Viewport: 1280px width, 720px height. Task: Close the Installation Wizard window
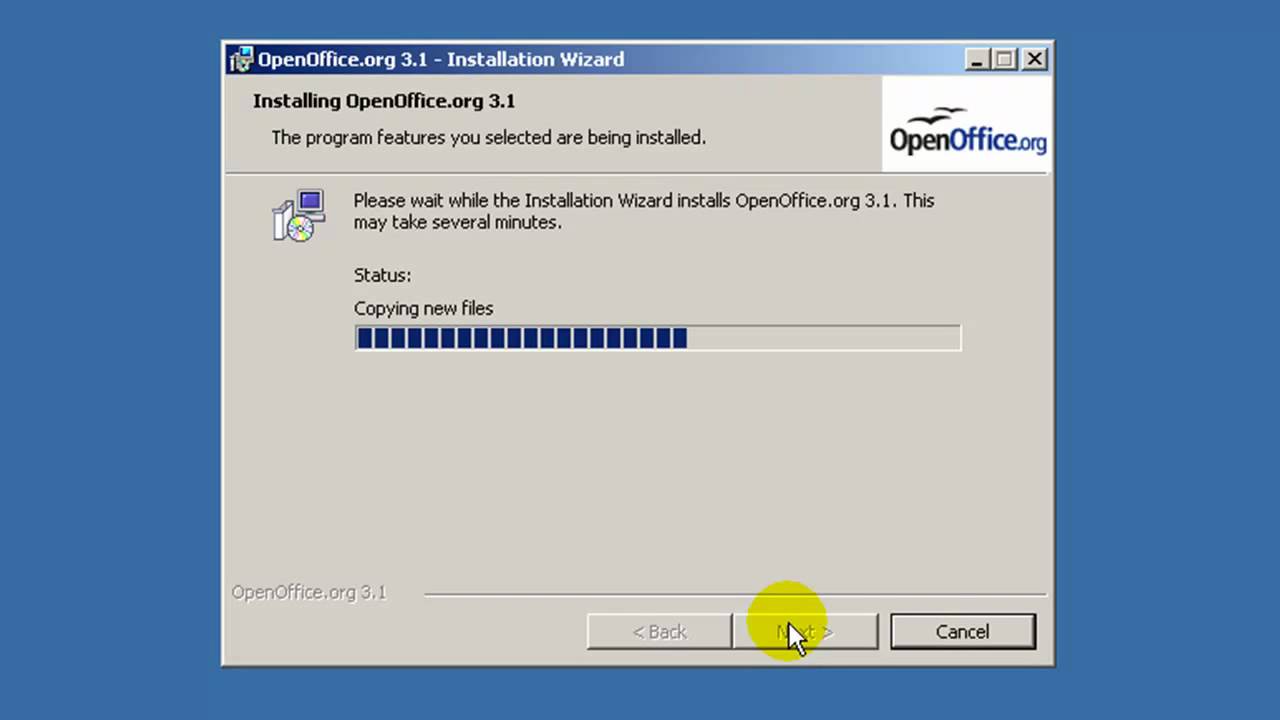click(1035, 60)
